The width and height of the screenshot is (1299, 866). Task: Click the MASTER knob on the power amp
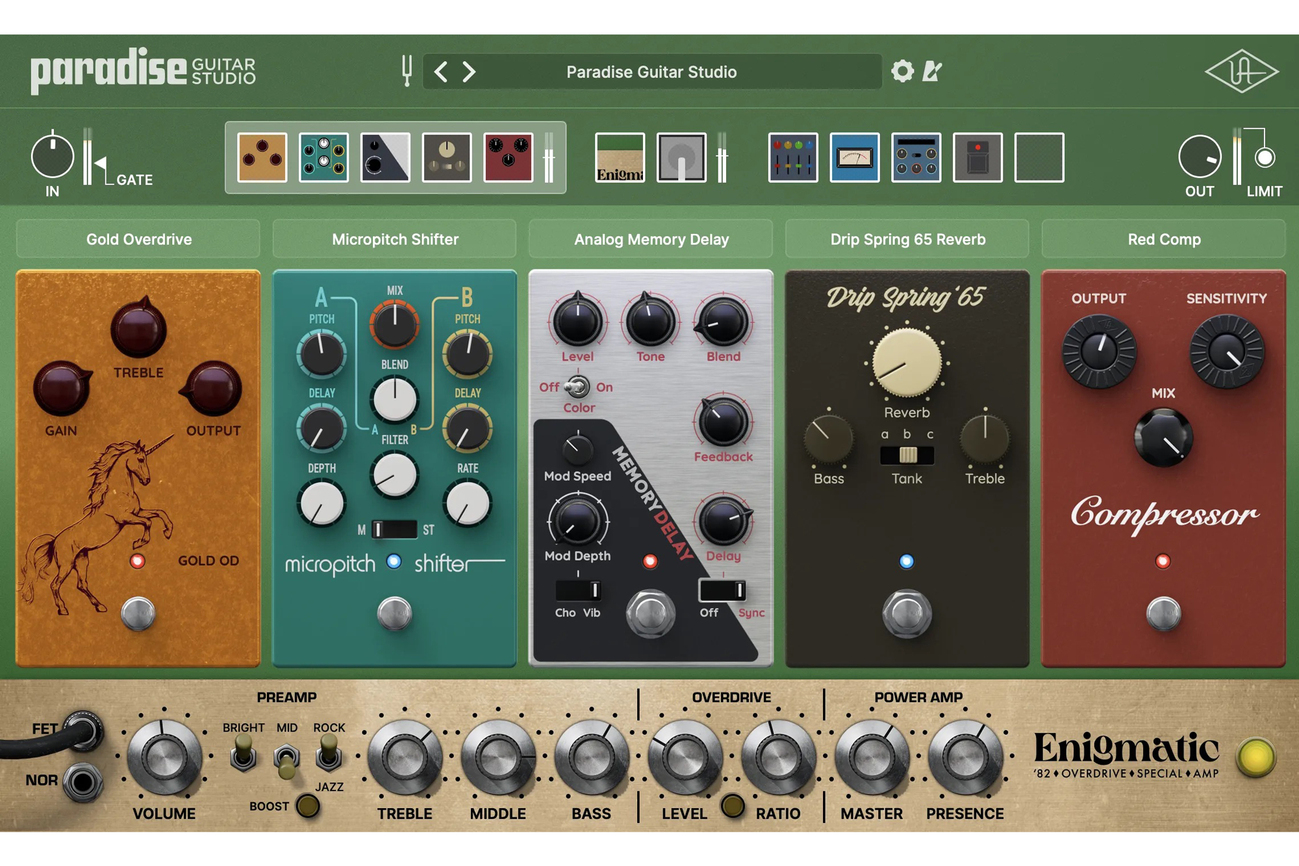point(871,758)
